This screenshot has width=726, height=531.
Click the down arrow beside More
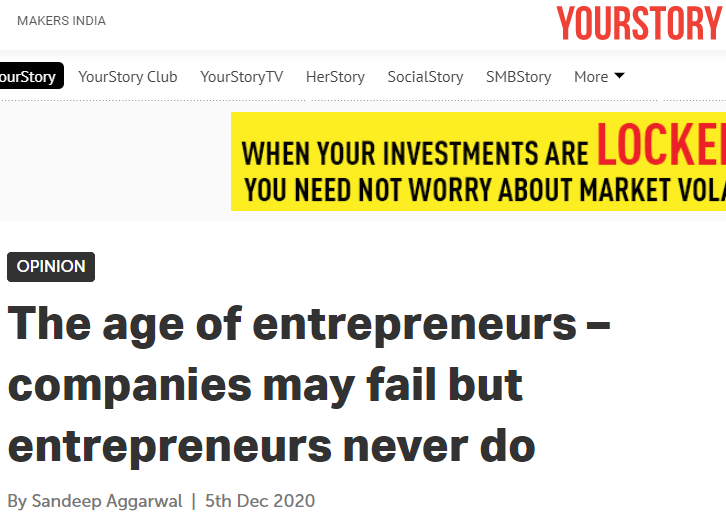tap(619, 76)
